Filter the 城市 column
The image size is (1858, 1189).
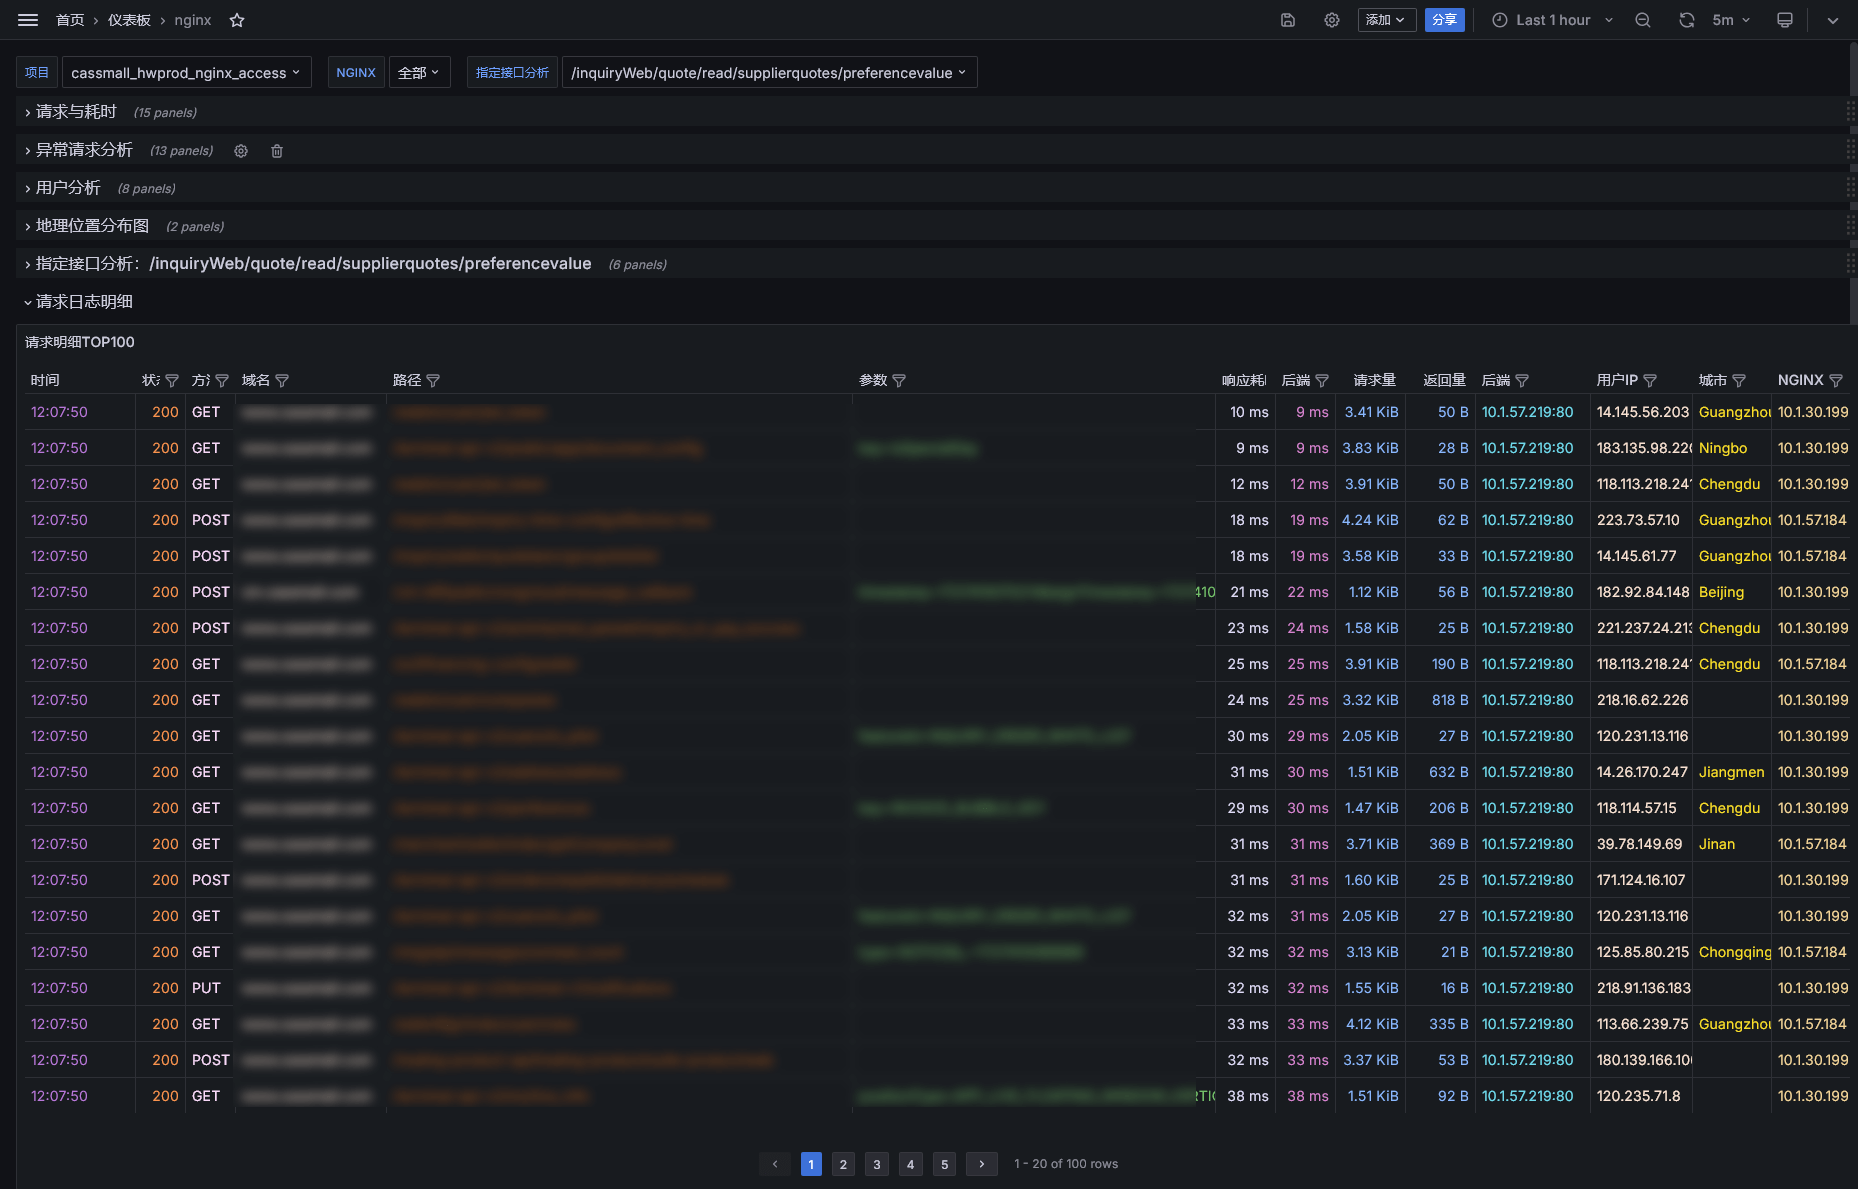point(1739,381)
